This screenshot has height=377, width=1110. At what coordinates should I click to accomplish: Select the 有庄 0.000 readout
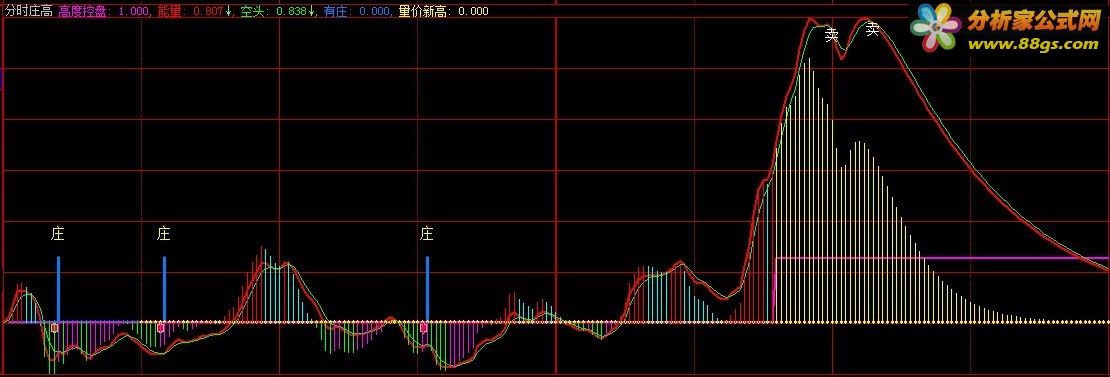pyautogui.click(x=357, y=11)
